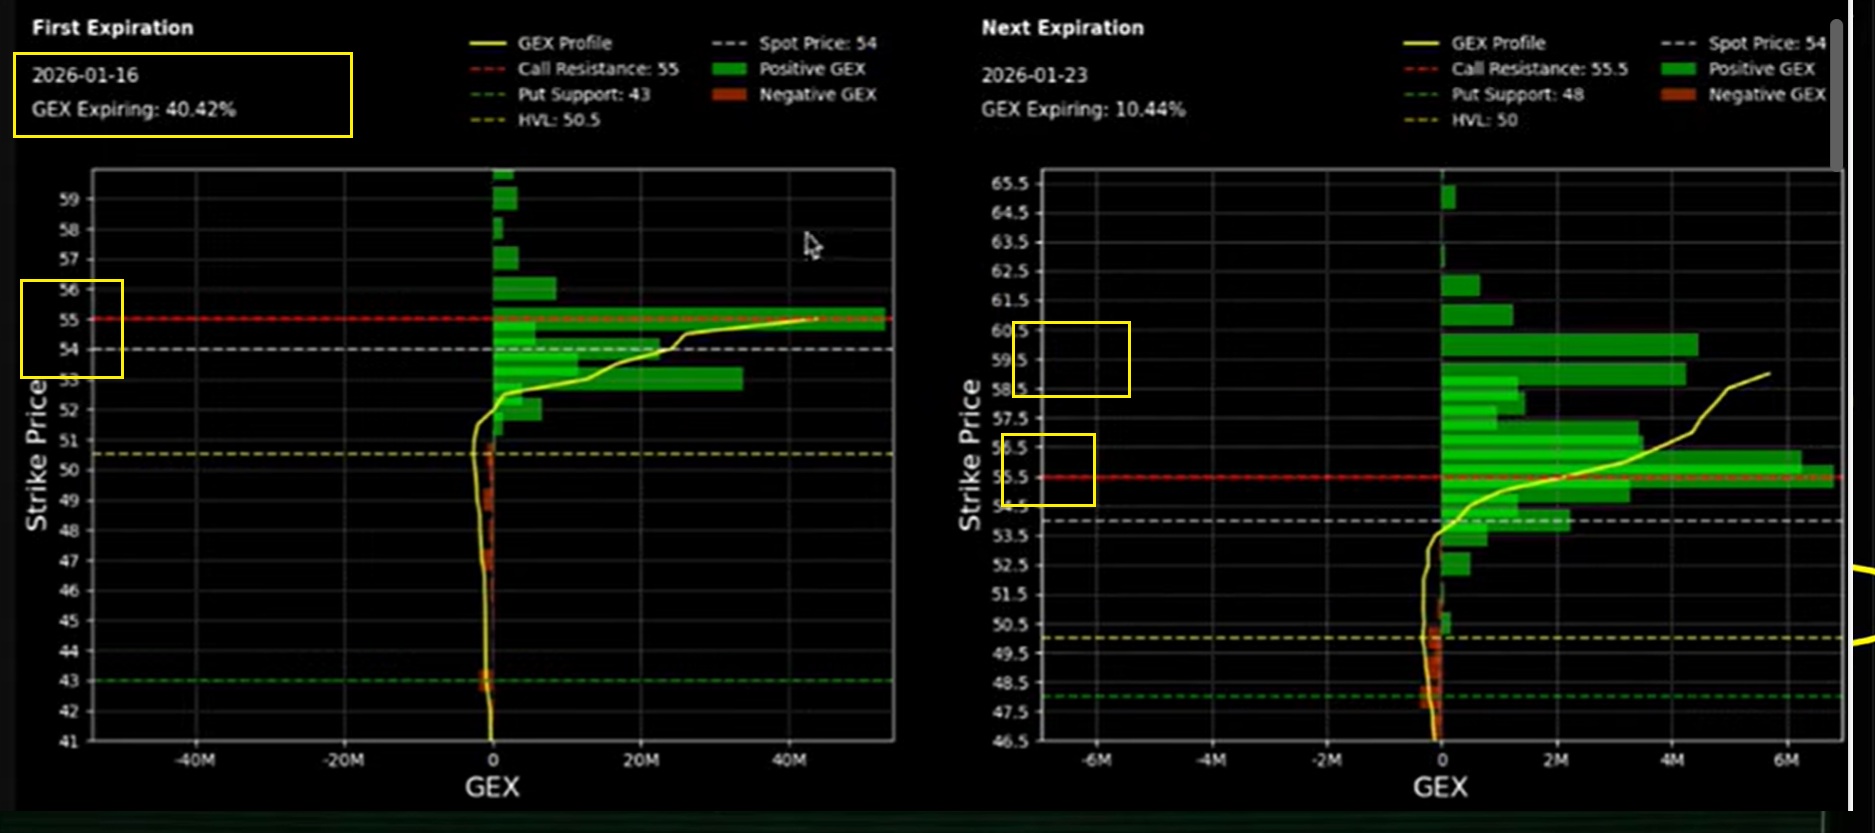The image size is (1875, 833).
Task: Click the orange negative GEX bar at strike 43
Action: pos(486,681)
